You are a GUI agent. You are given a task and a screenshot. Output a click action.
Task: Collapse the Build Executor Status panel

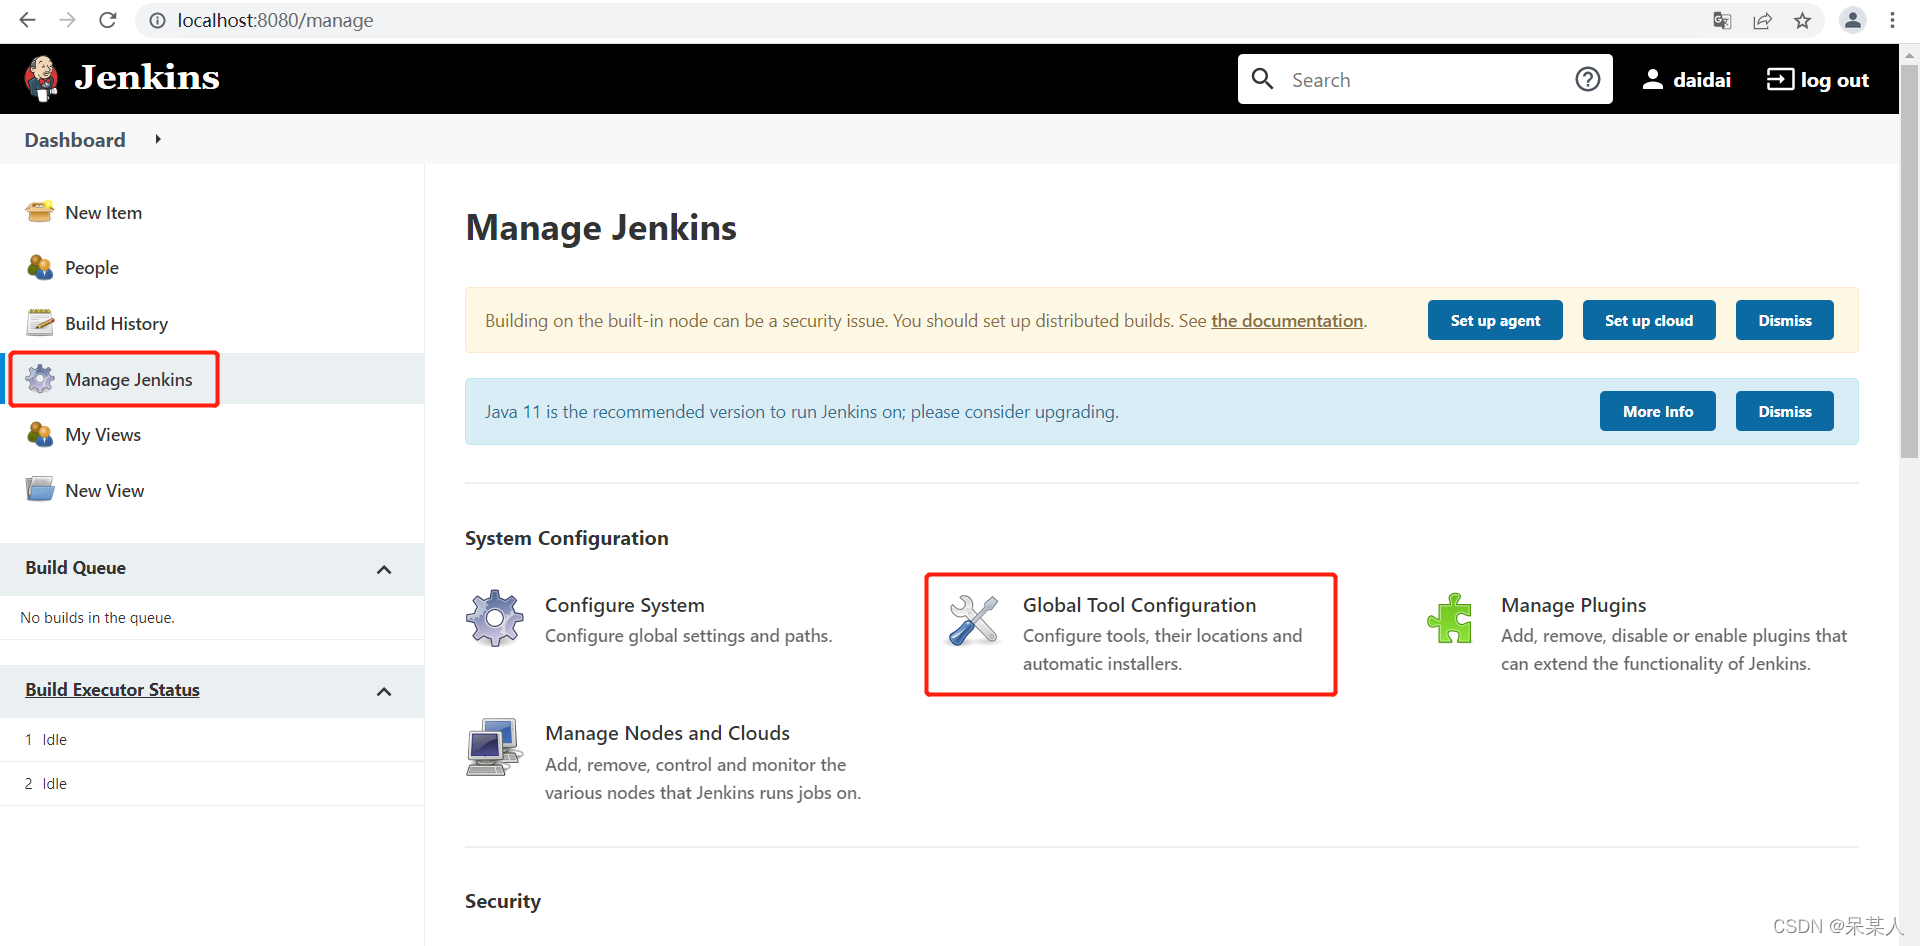pos(384,691)
